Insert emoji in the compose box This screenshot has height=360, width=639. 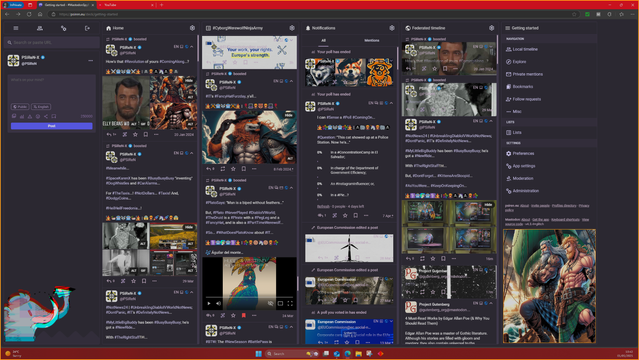pos(38,116)
